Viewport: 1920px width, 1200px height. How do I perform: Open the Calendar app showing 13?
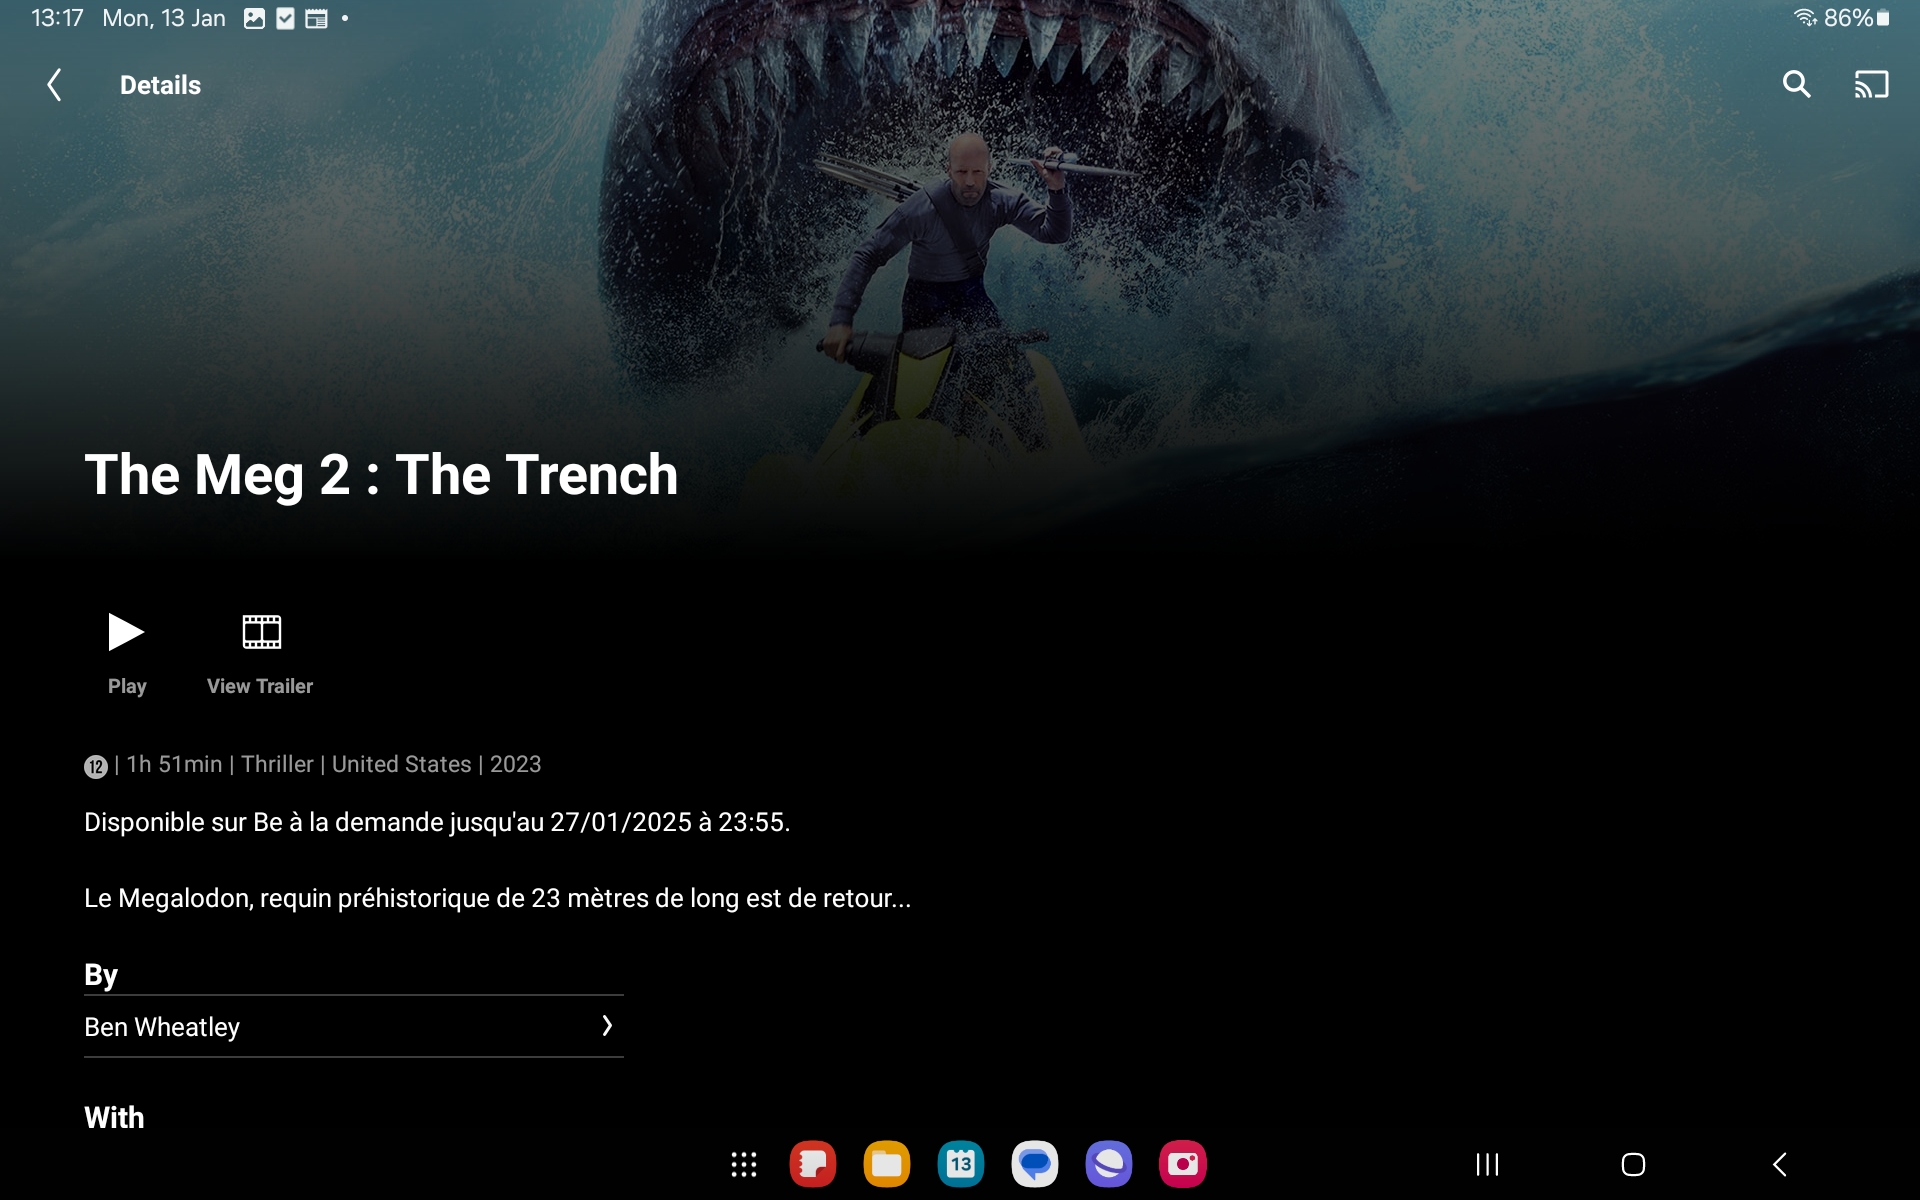point(960,1164)
